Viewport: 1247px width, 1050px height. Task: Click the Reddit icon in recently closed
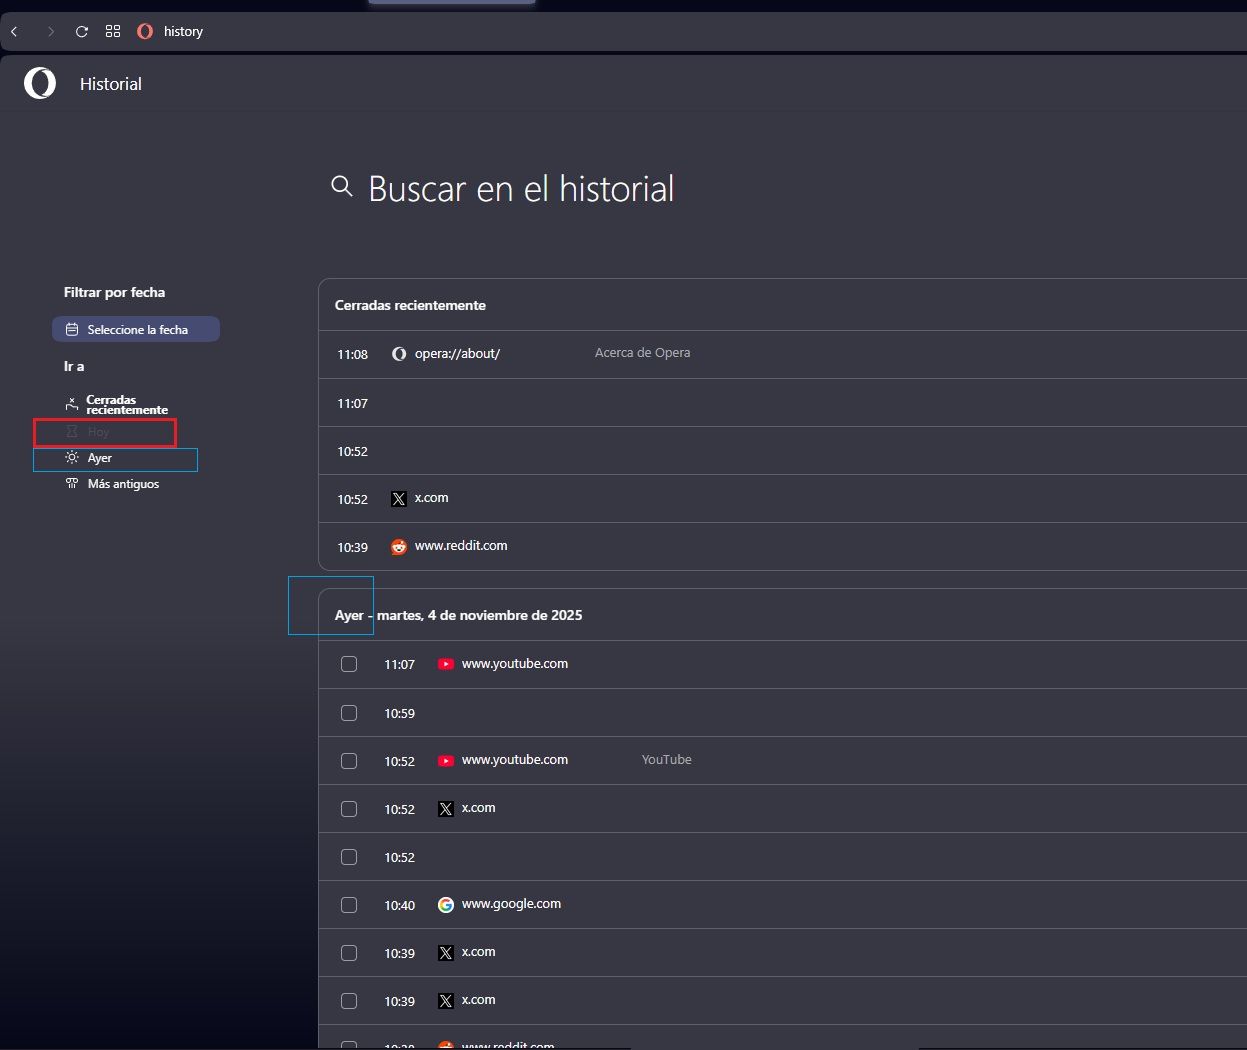tap(399, 547)
